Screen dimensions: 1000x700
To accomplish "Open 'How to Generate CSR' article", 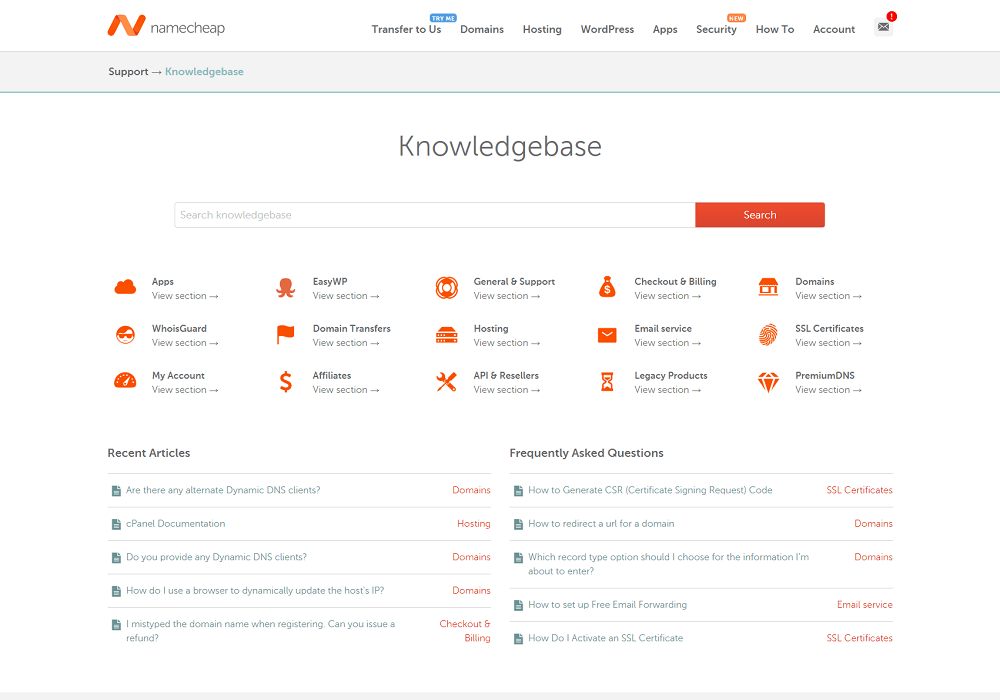I will pos(650,490).
